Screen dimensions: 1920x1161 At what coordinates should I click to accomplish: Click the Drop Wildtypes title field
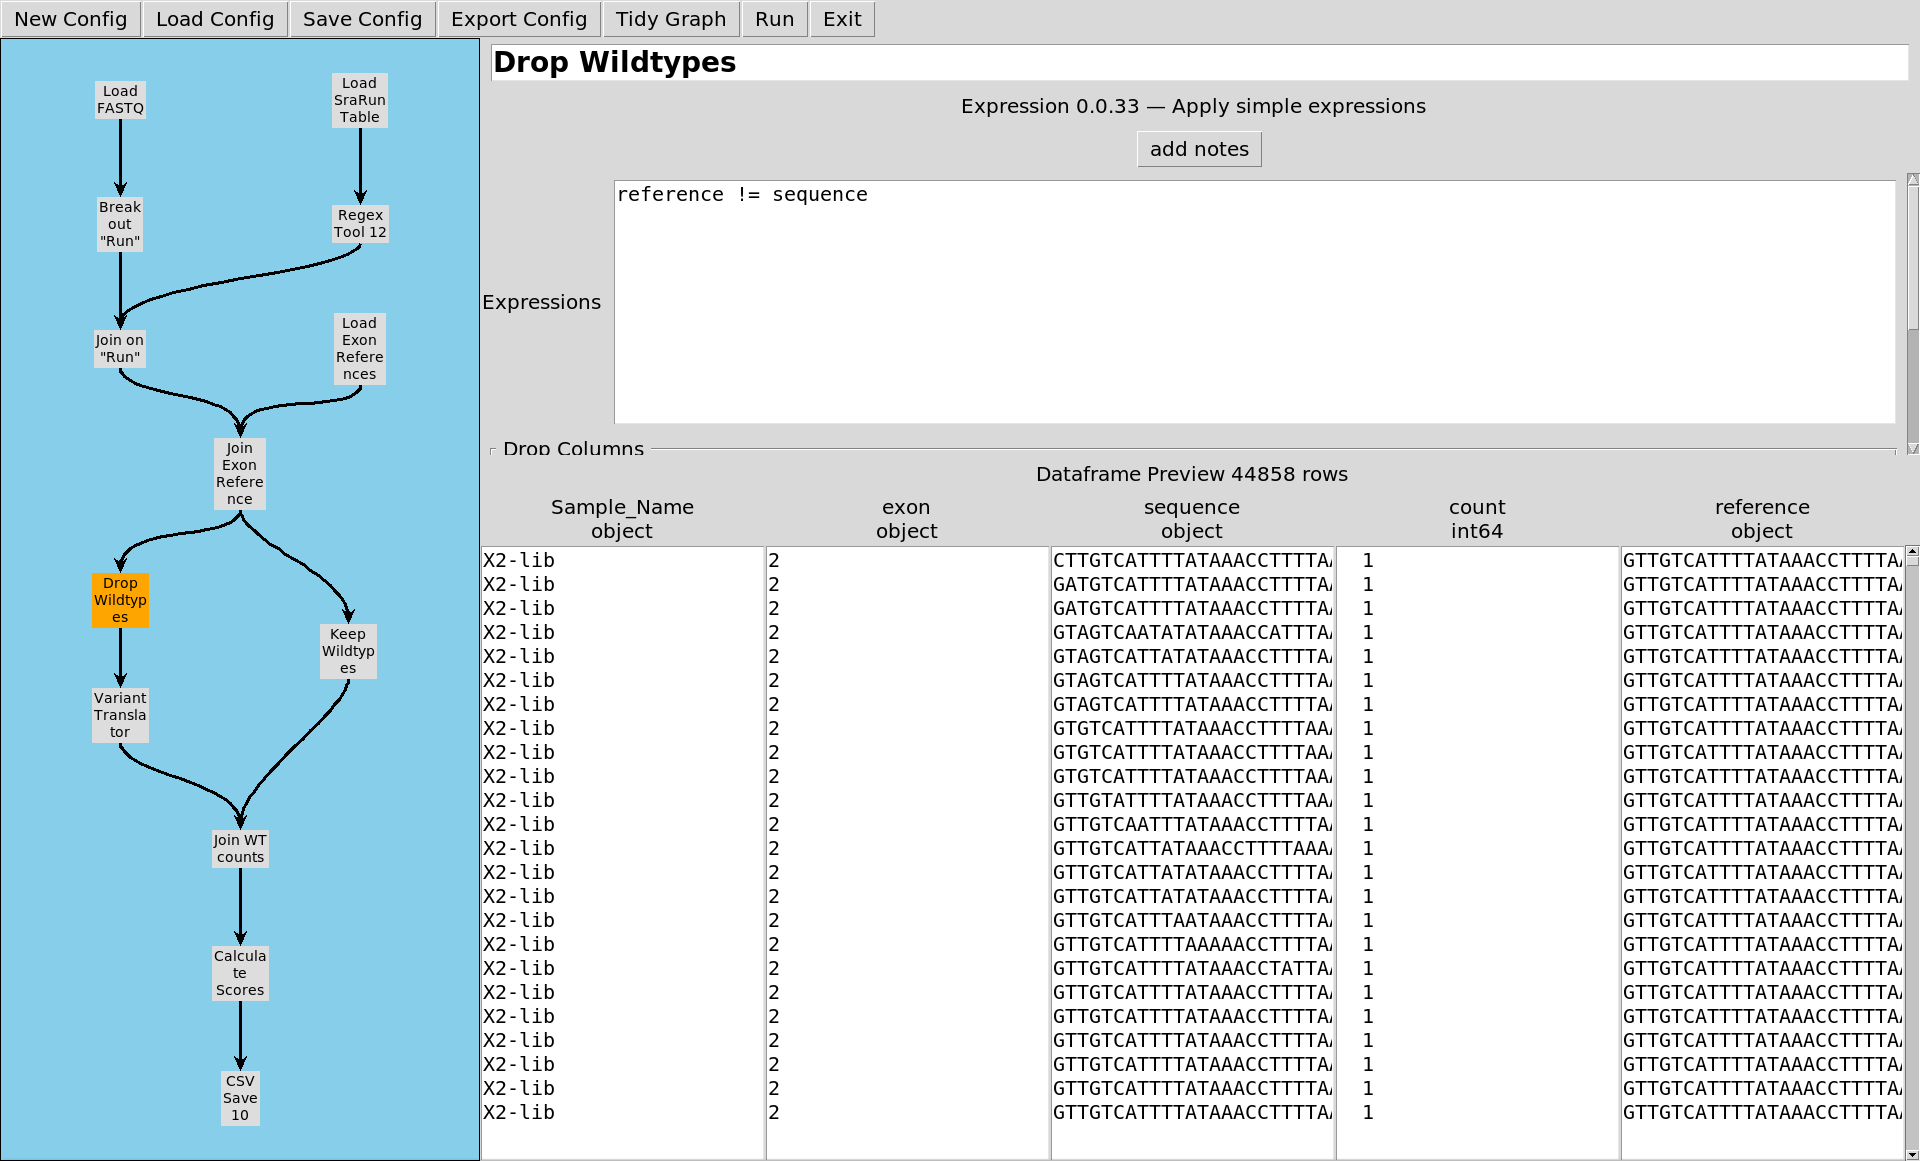[1198, 62]
